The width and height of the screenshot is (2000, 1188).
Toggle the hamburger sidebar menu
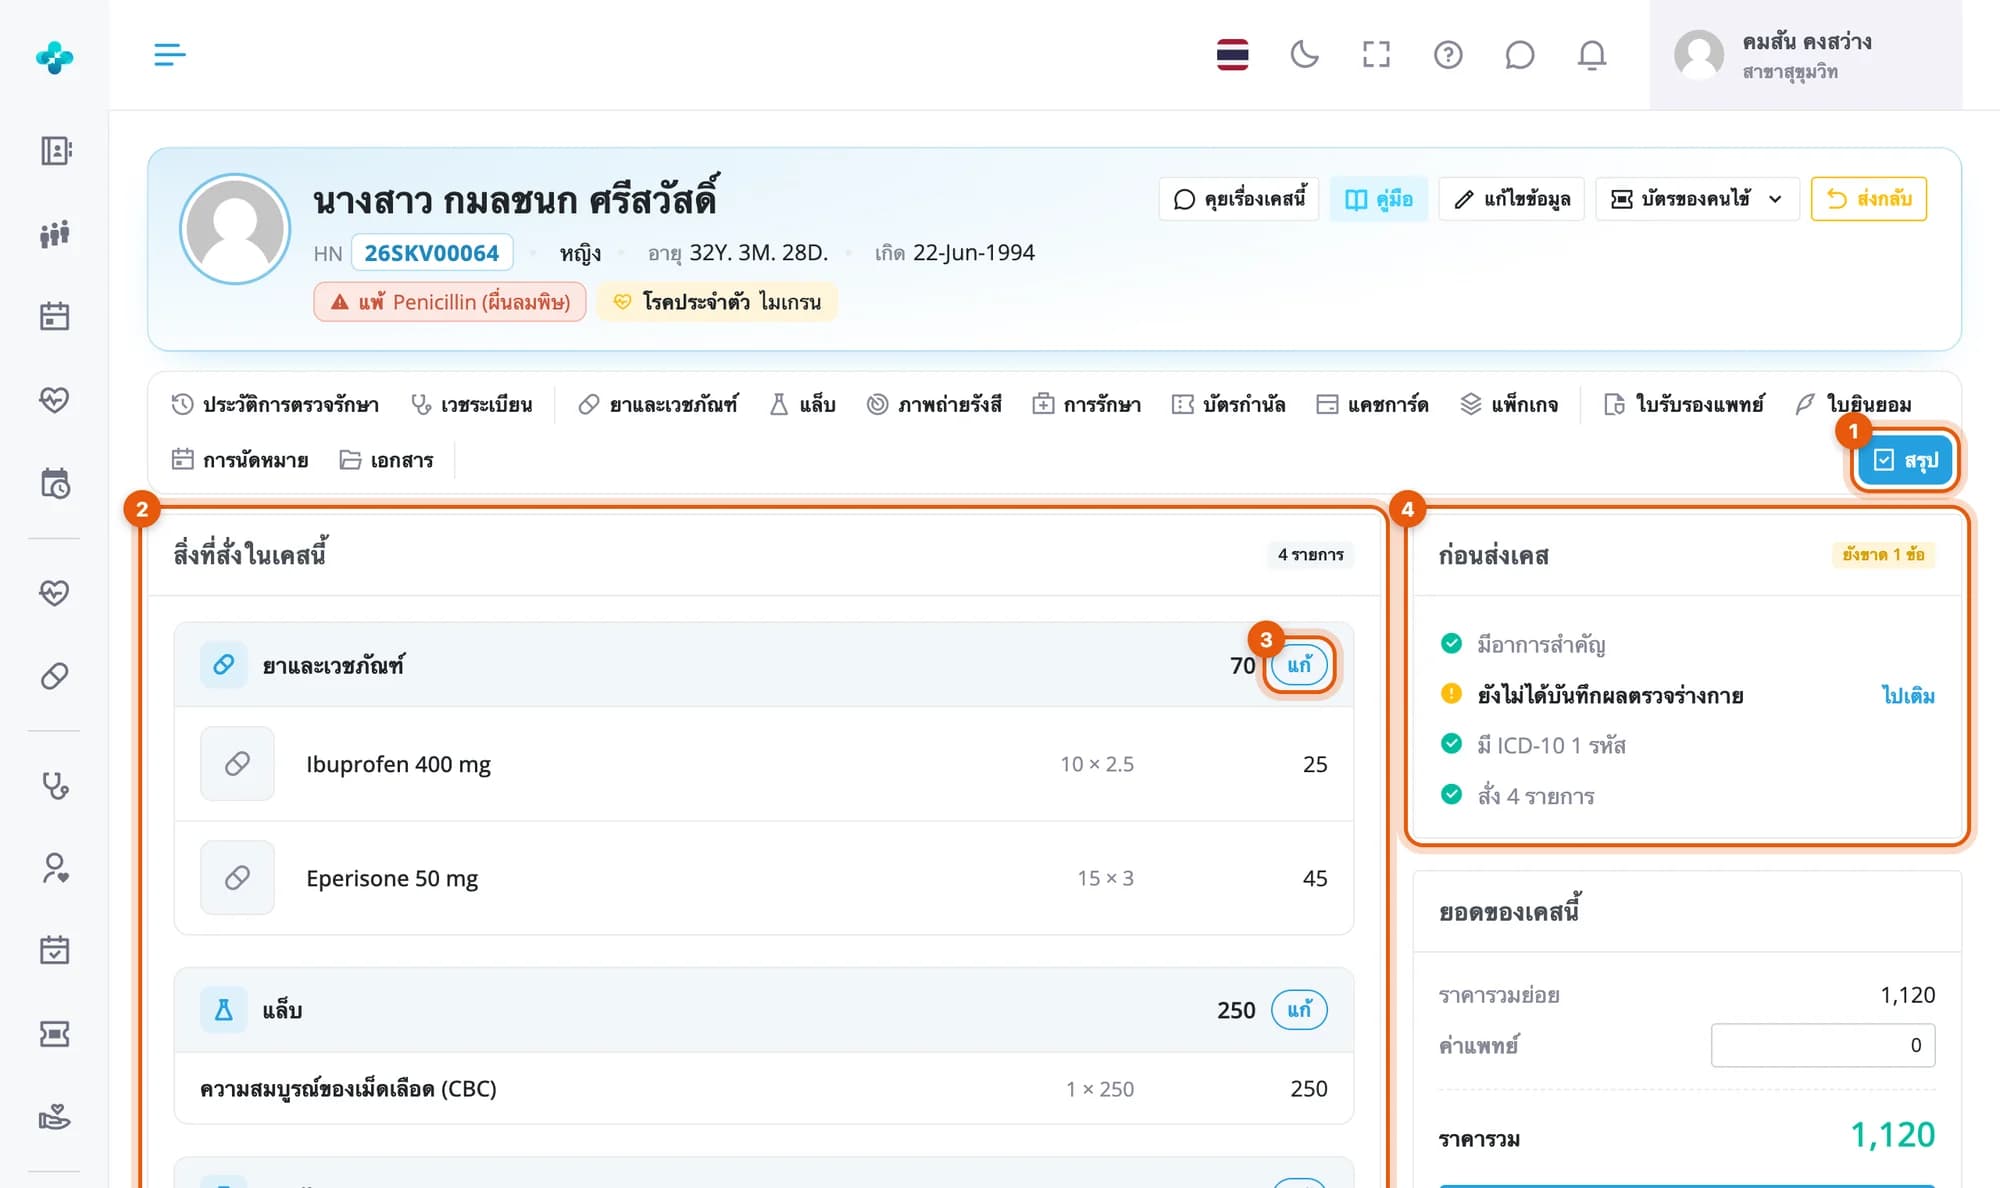(170, 54)
